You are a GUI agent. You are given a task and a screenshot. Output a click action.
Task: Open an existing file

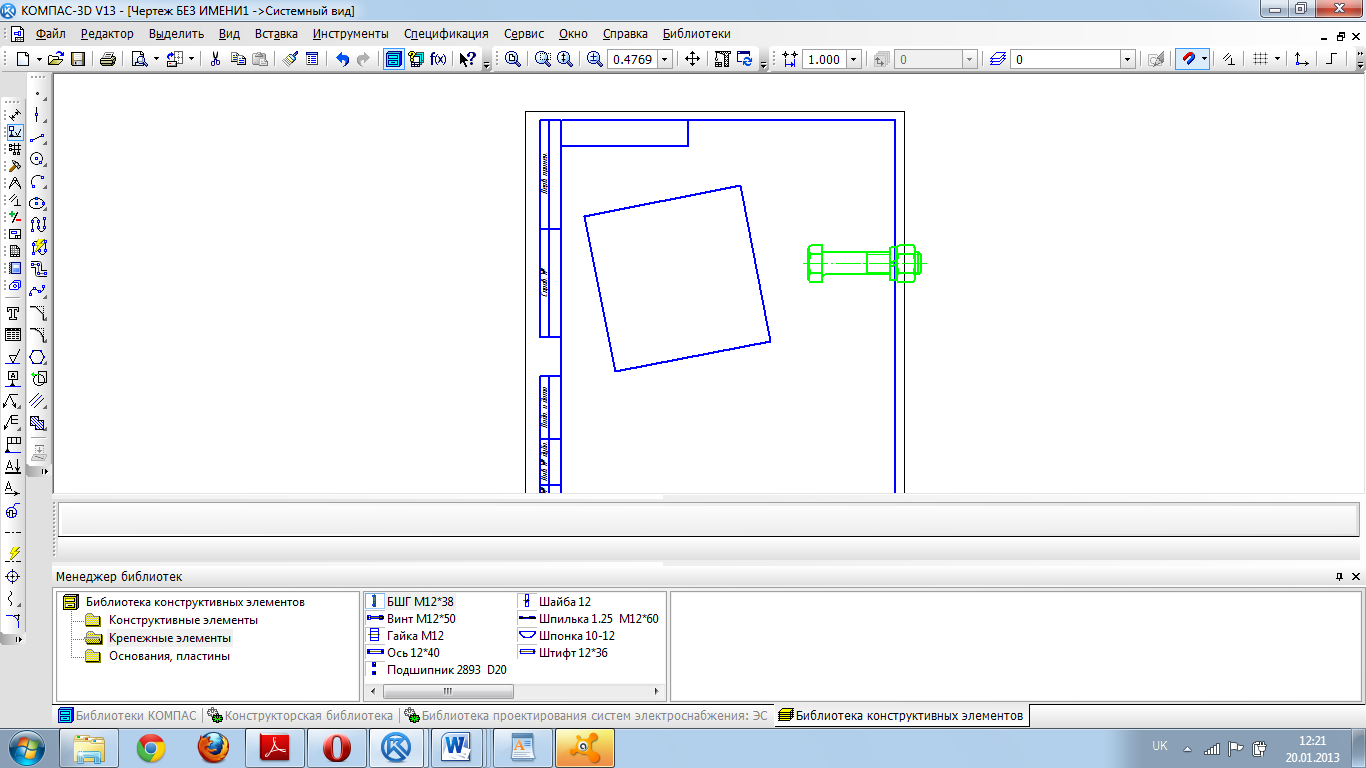(x=56, y=59)
